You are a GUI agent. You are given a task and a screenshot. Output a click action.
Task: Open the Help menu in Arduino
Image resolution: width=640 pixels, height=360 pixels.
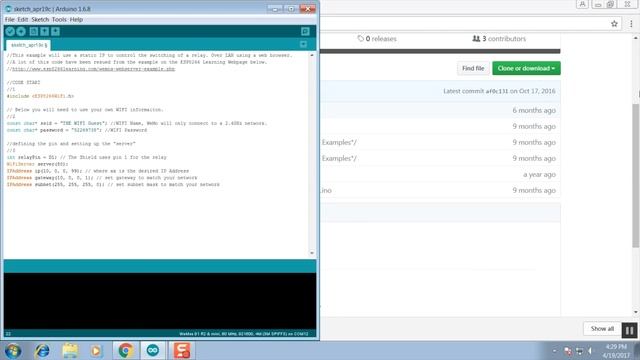[x=76, y=19]
